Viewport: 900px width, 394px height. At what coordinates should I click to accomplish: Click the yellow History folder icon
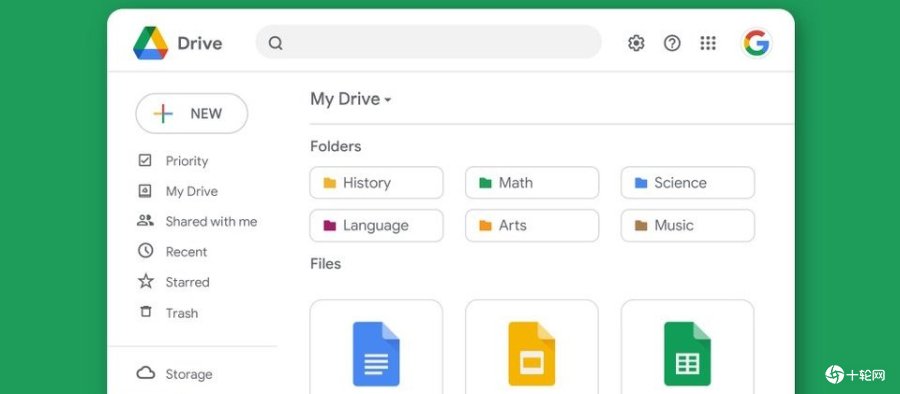click(329, 183)
